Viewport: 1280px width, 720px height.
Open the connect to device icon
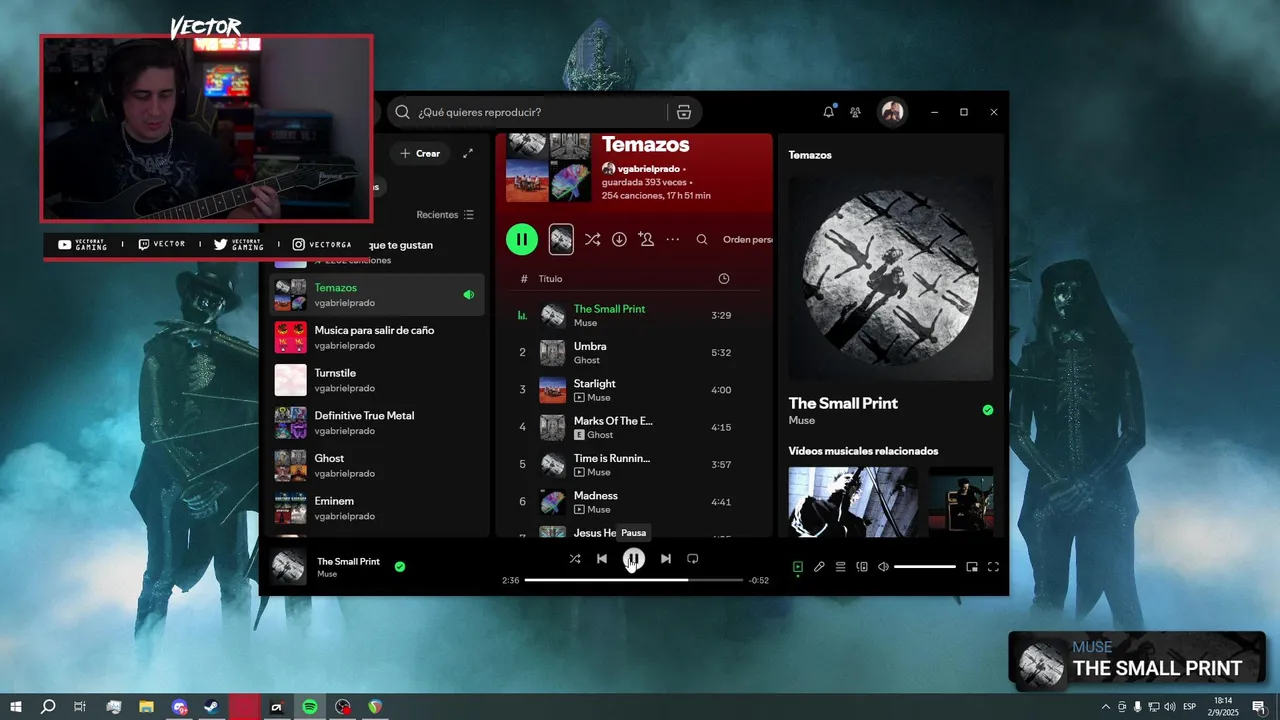pos(862,567)
